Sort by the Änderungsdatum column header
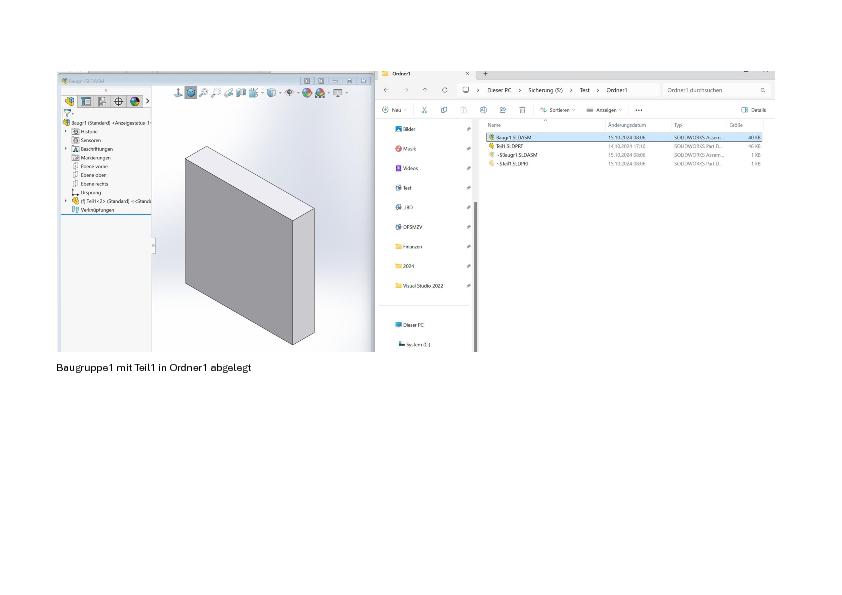Screen dimensions: 842x595 click(627, 125)
